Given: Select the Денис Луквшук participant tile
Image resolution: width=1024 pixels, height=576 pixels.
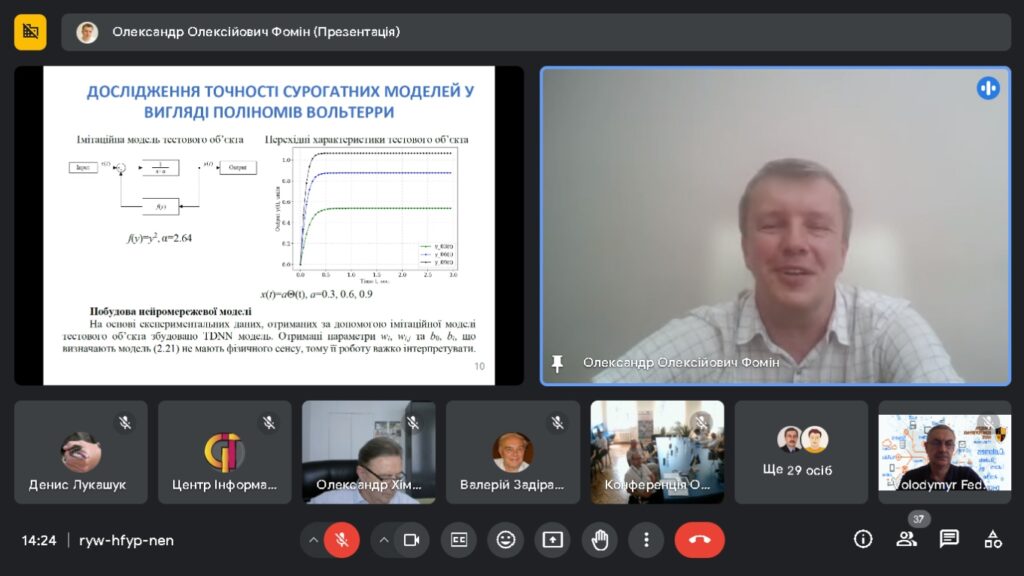Looking at the screenshot, I should tap(80, 452).
